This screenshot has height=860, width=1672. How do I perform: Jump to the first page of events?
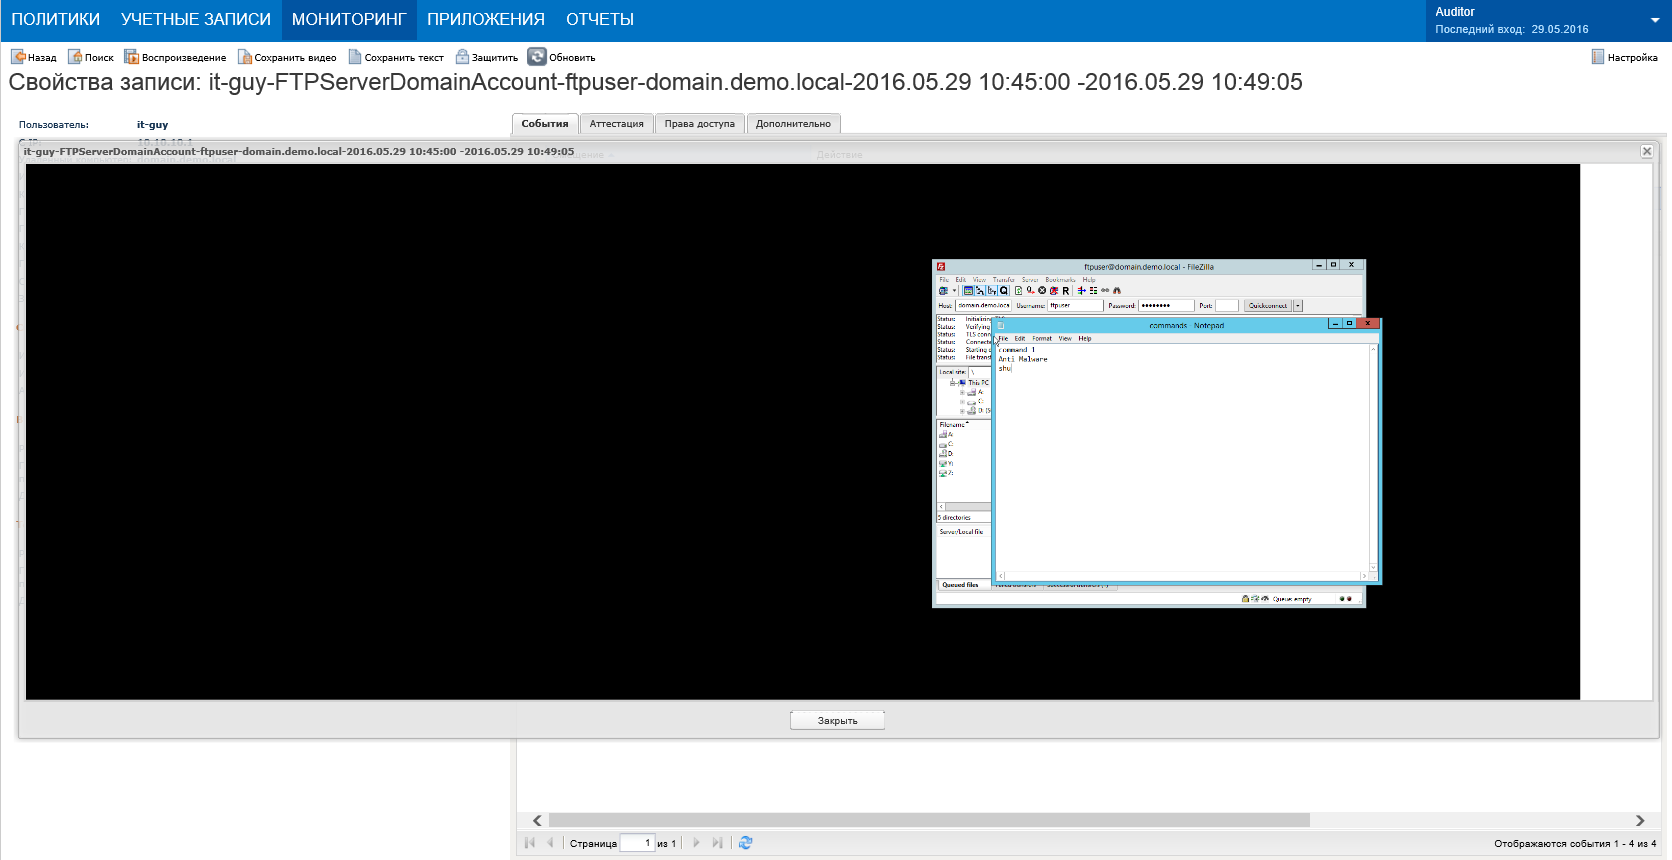point(530,843)
